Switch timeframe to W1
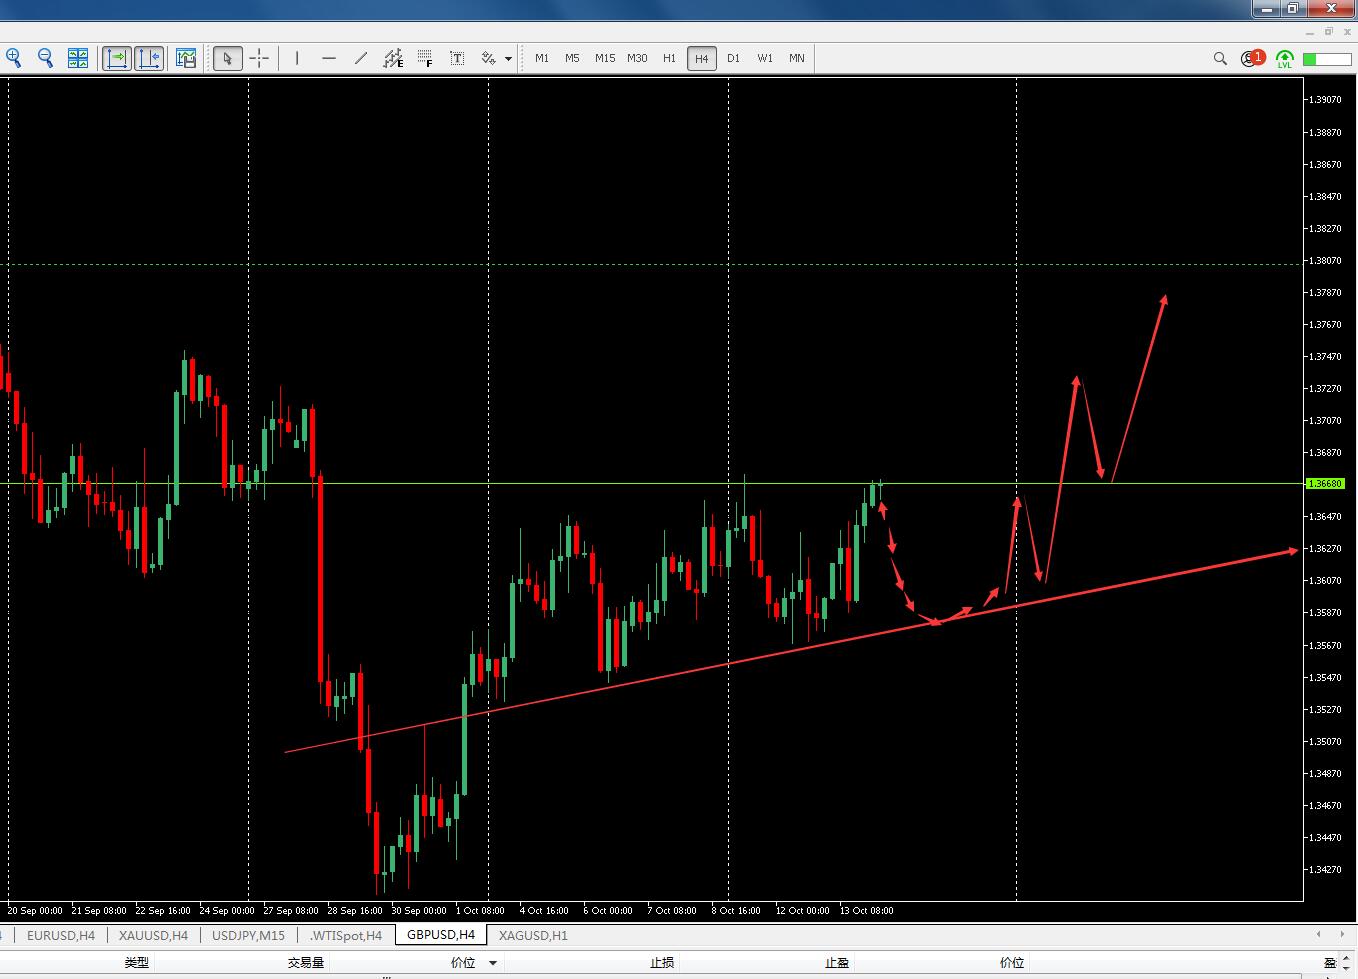 point(765,58)
